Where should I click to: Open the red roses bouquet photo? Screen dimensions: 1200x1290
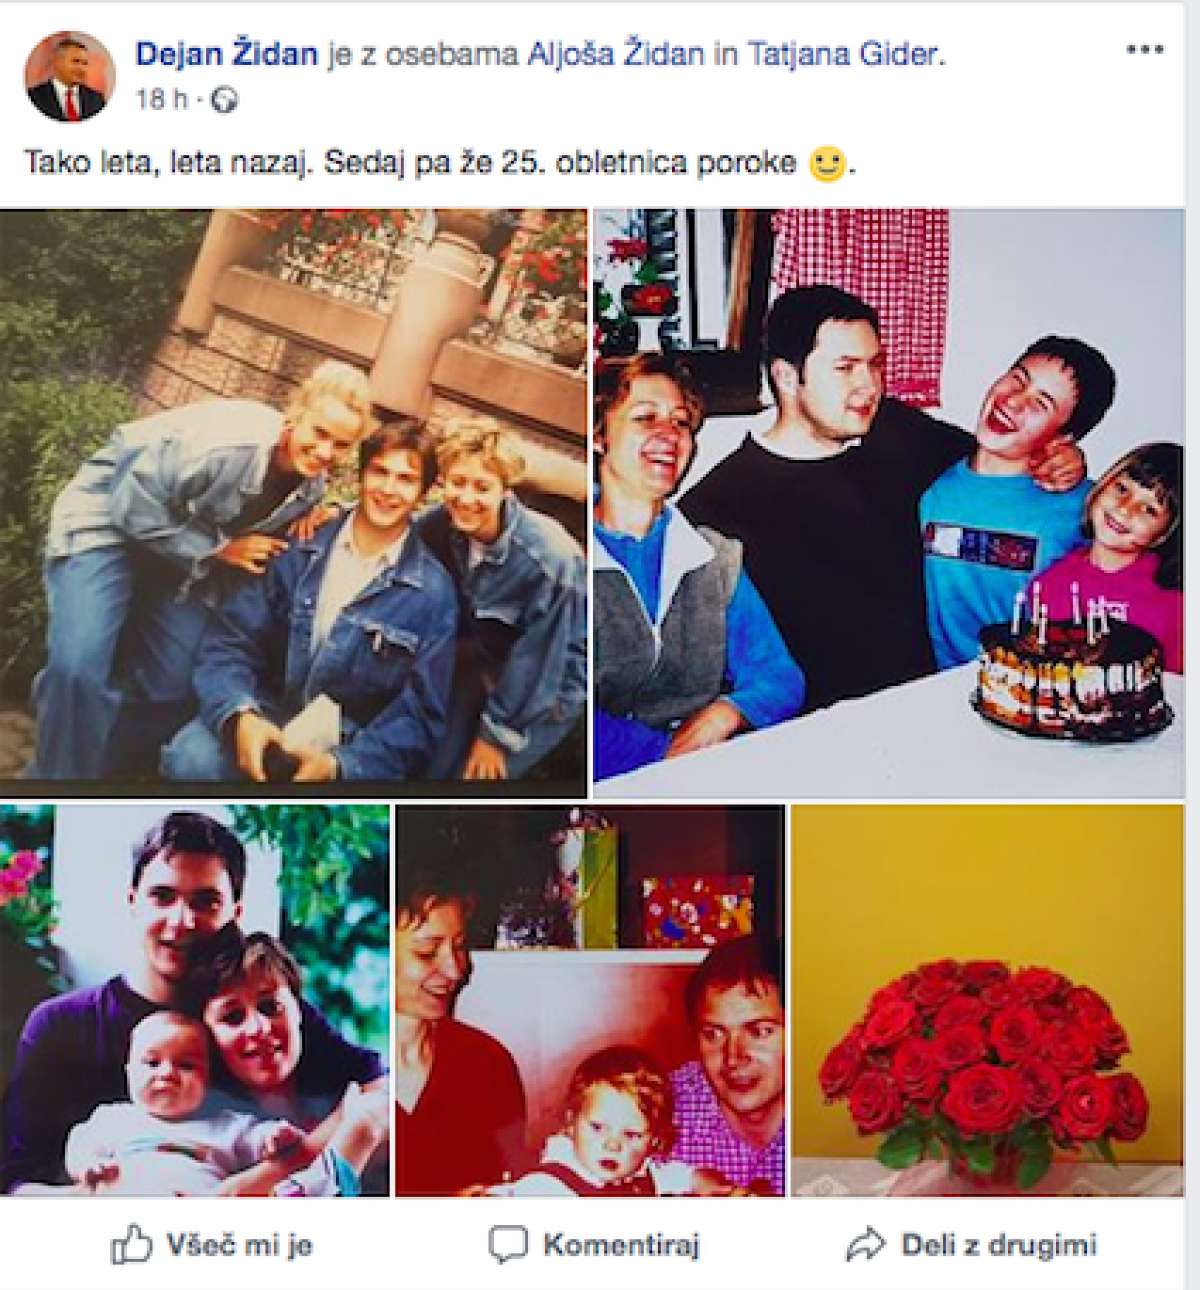[x=986, y=1000]
